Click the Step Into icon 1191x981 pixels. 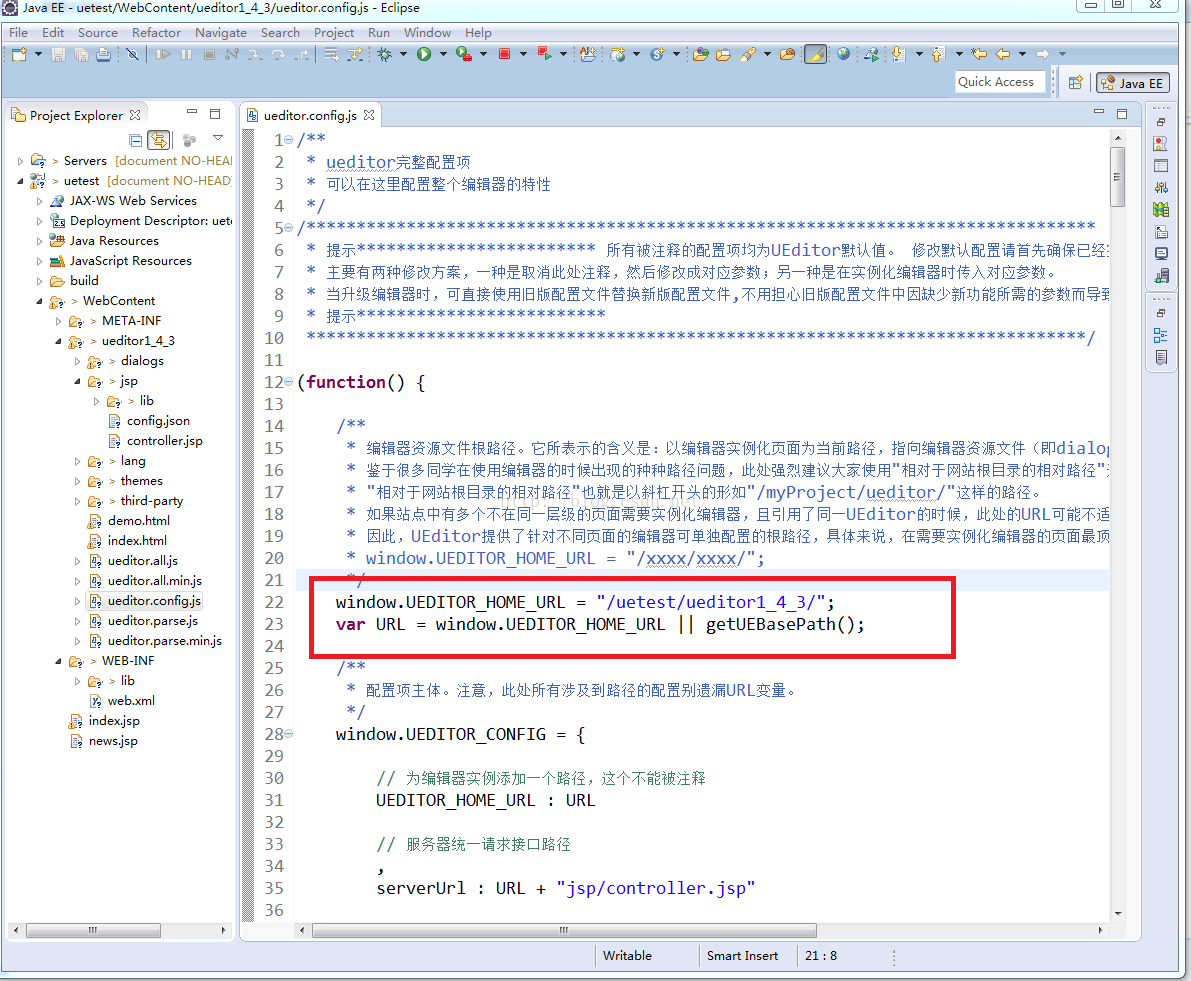click(255, 54)
